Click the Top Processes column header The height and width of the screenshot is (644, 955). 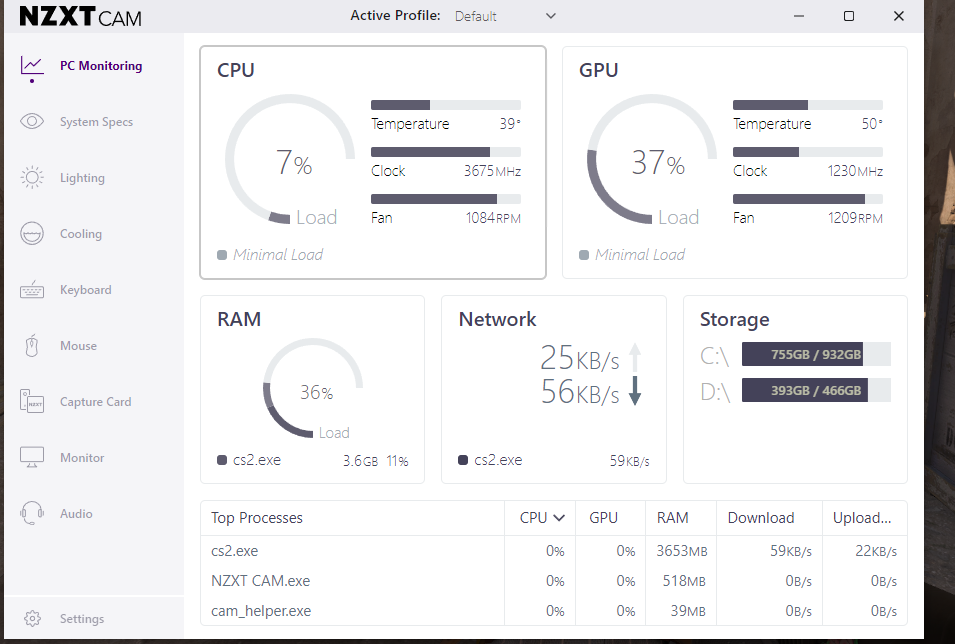[x=257, y=518]
